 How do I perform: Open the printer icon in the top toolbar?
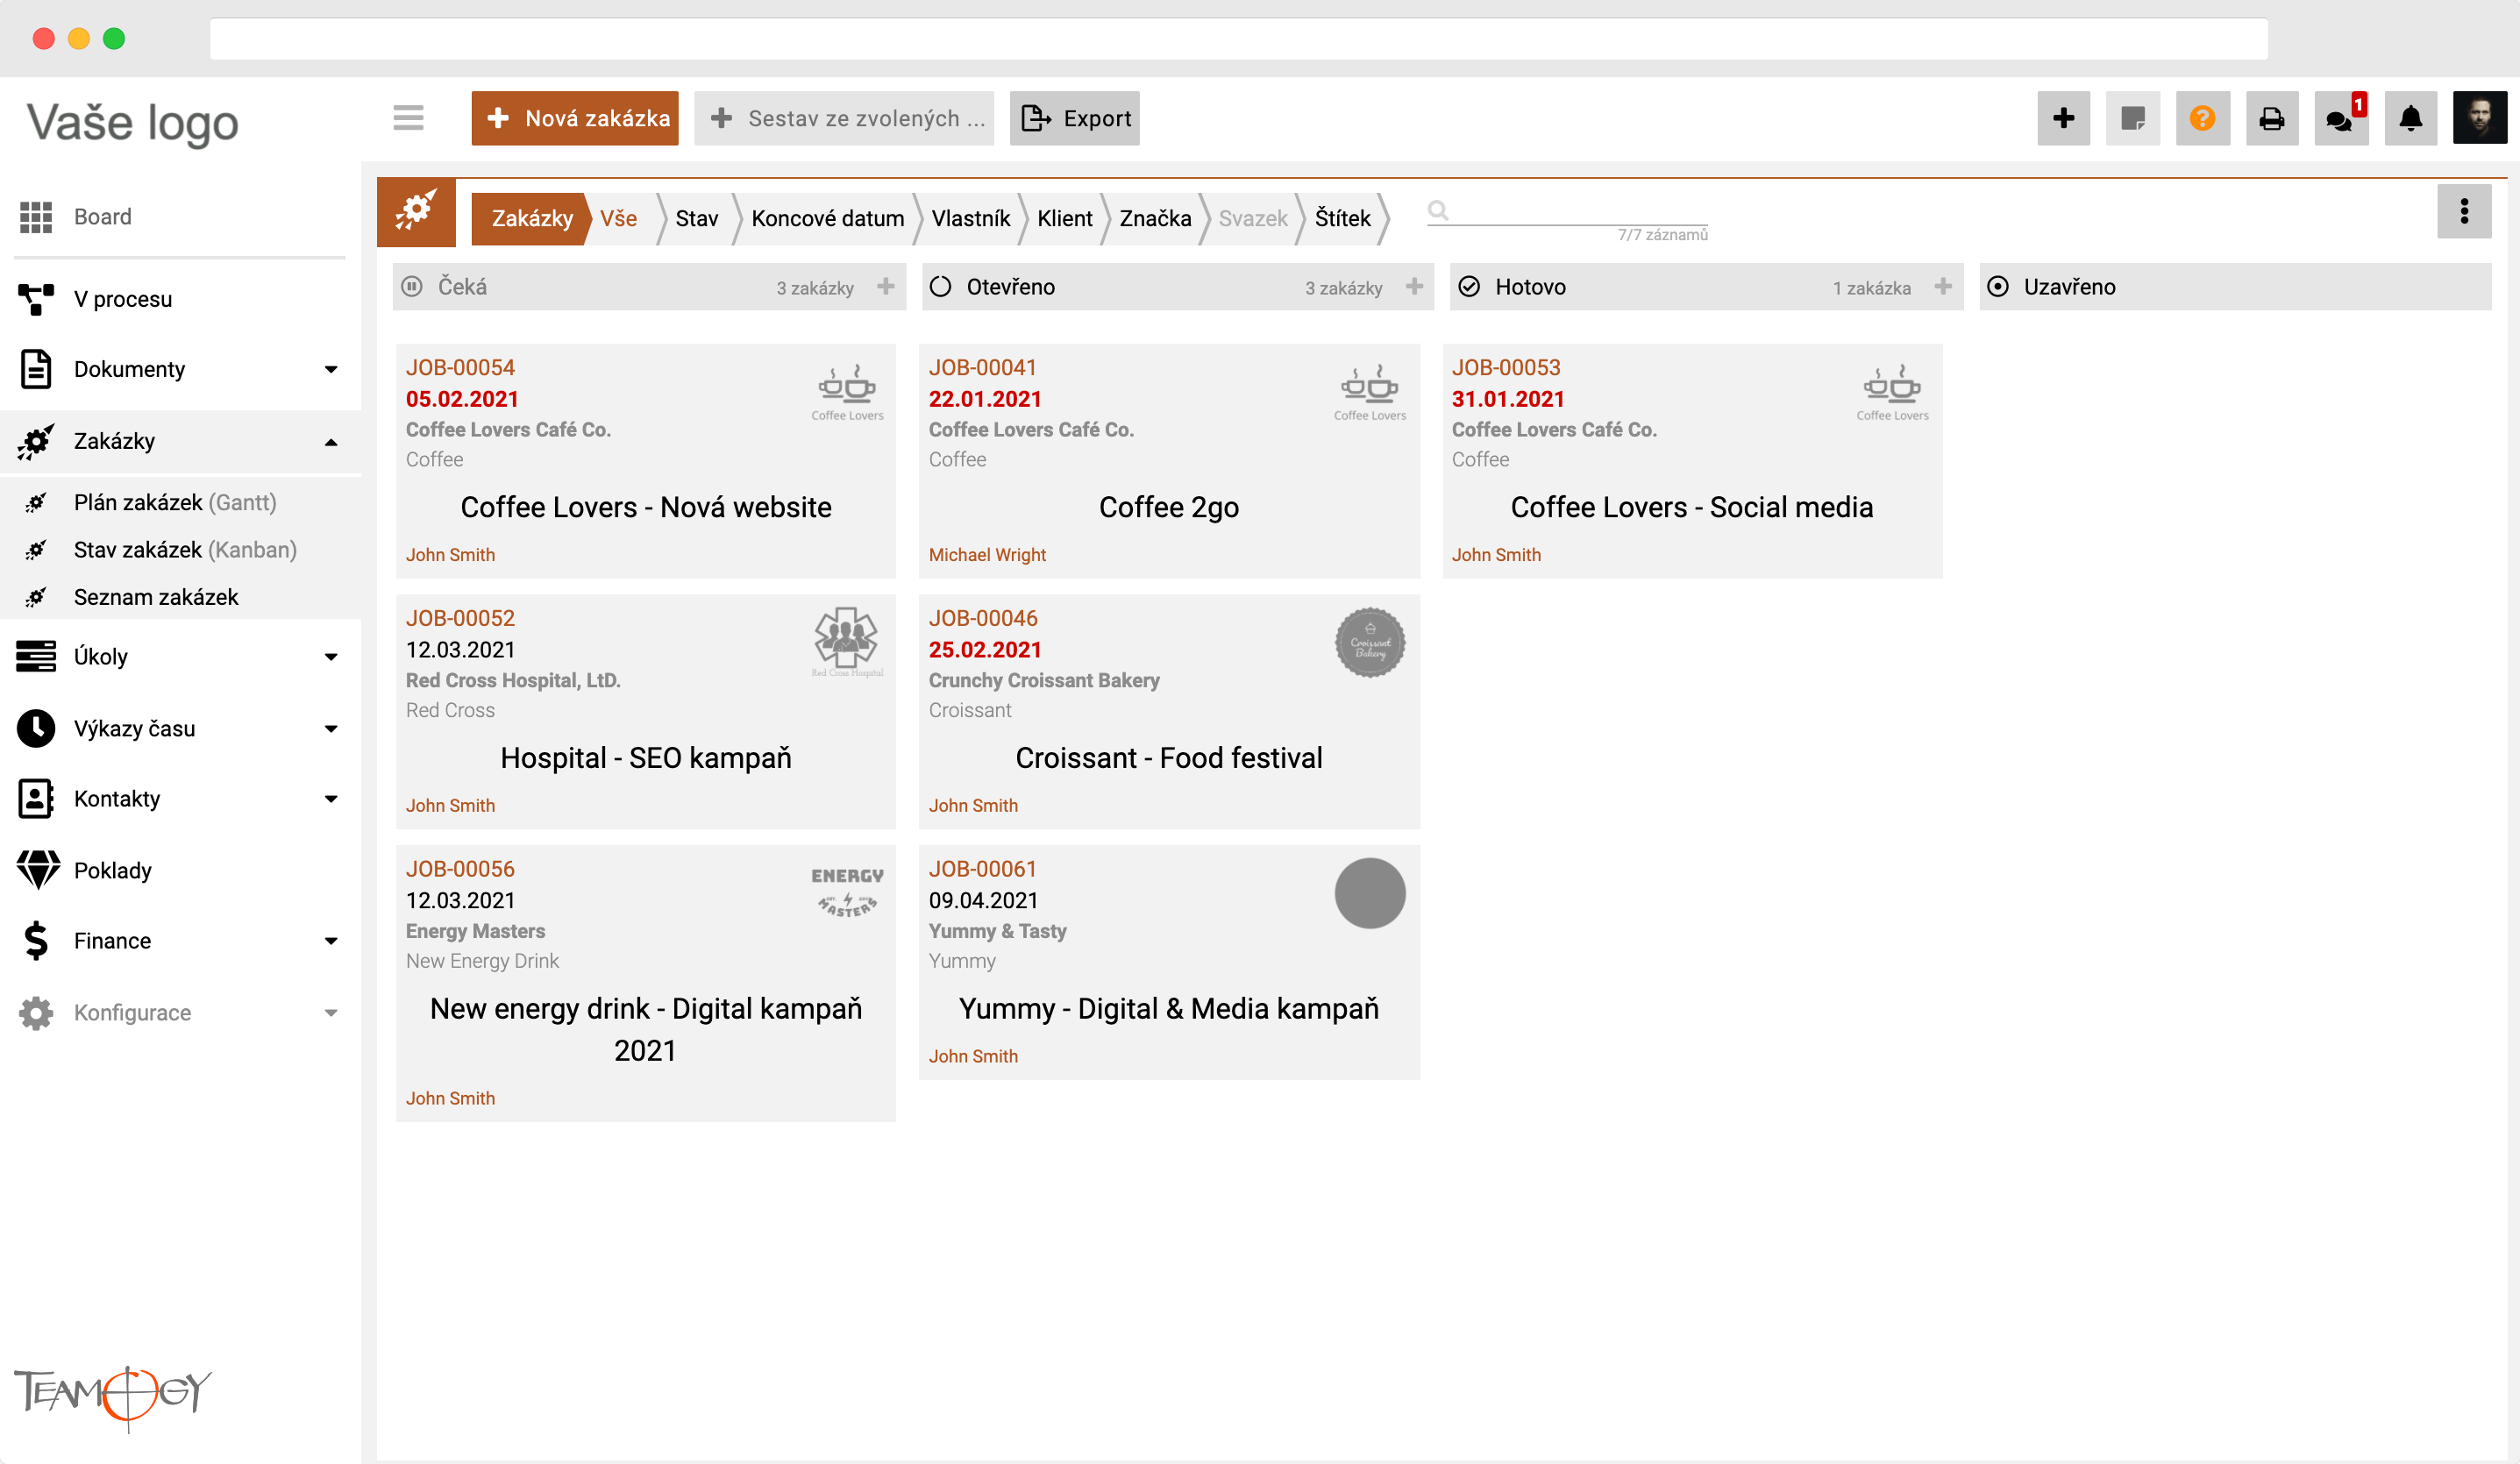pyautogui.click(x=2272, y=118)
